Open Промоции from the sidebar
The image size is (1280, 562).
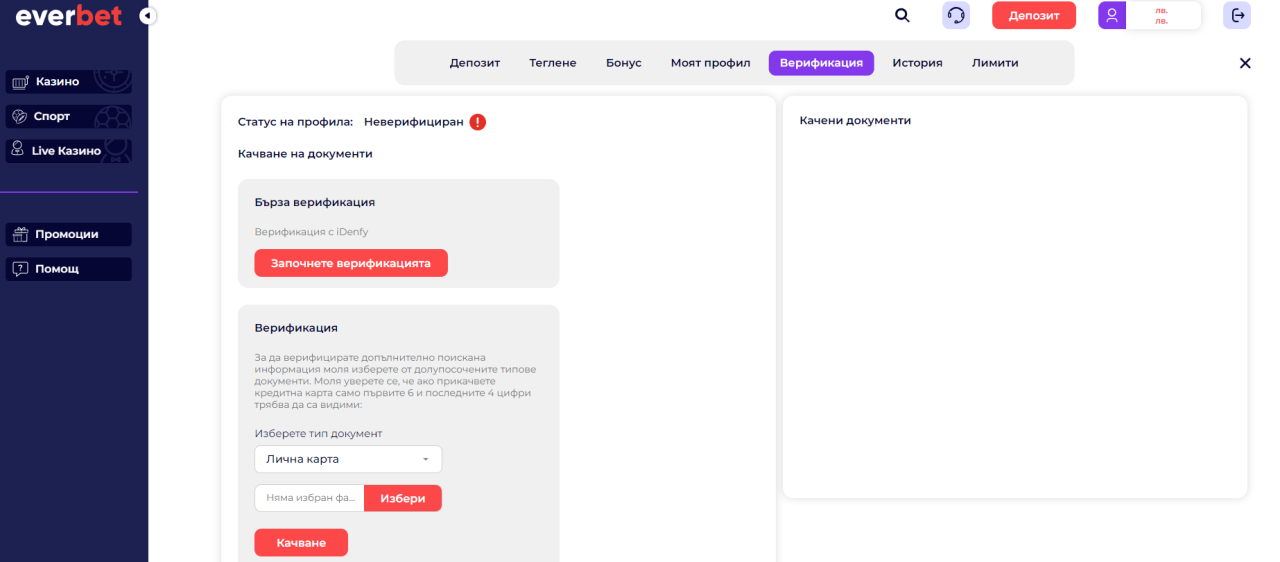(x=68, y=234)
